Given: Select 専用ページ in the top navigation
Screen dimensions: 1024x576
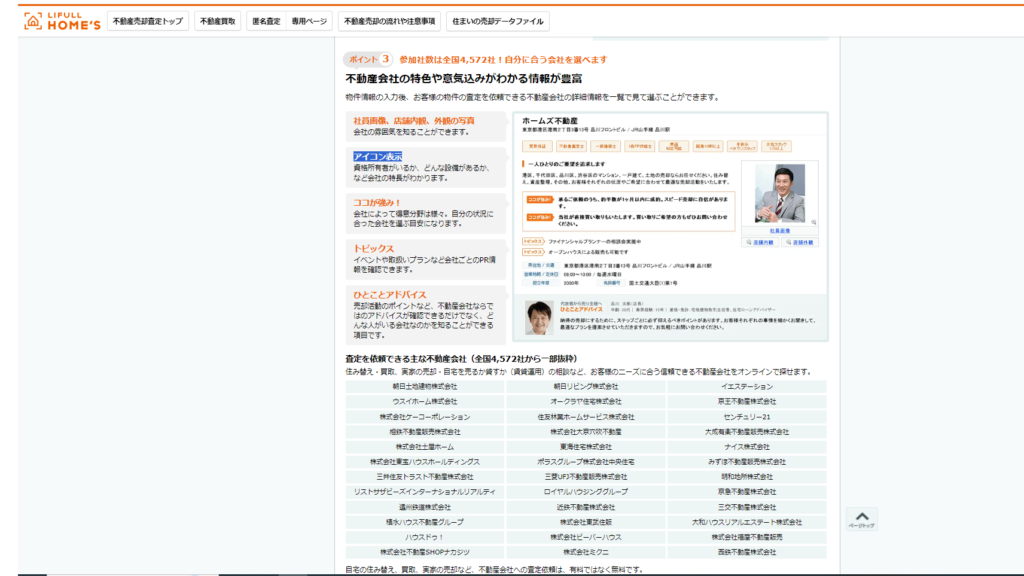Looking at the screenshot, I should coord(309,21).
